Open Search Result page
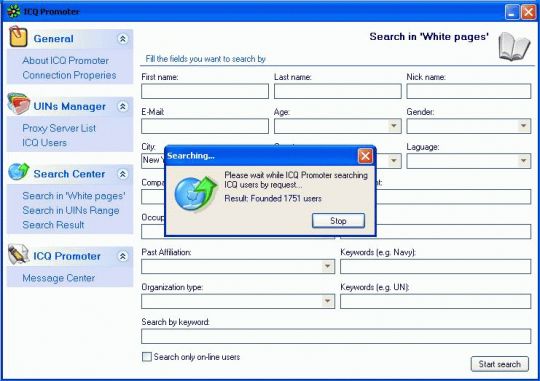This screenshot has width=540, height=381. pyautogui.click(x=53, y=225)
